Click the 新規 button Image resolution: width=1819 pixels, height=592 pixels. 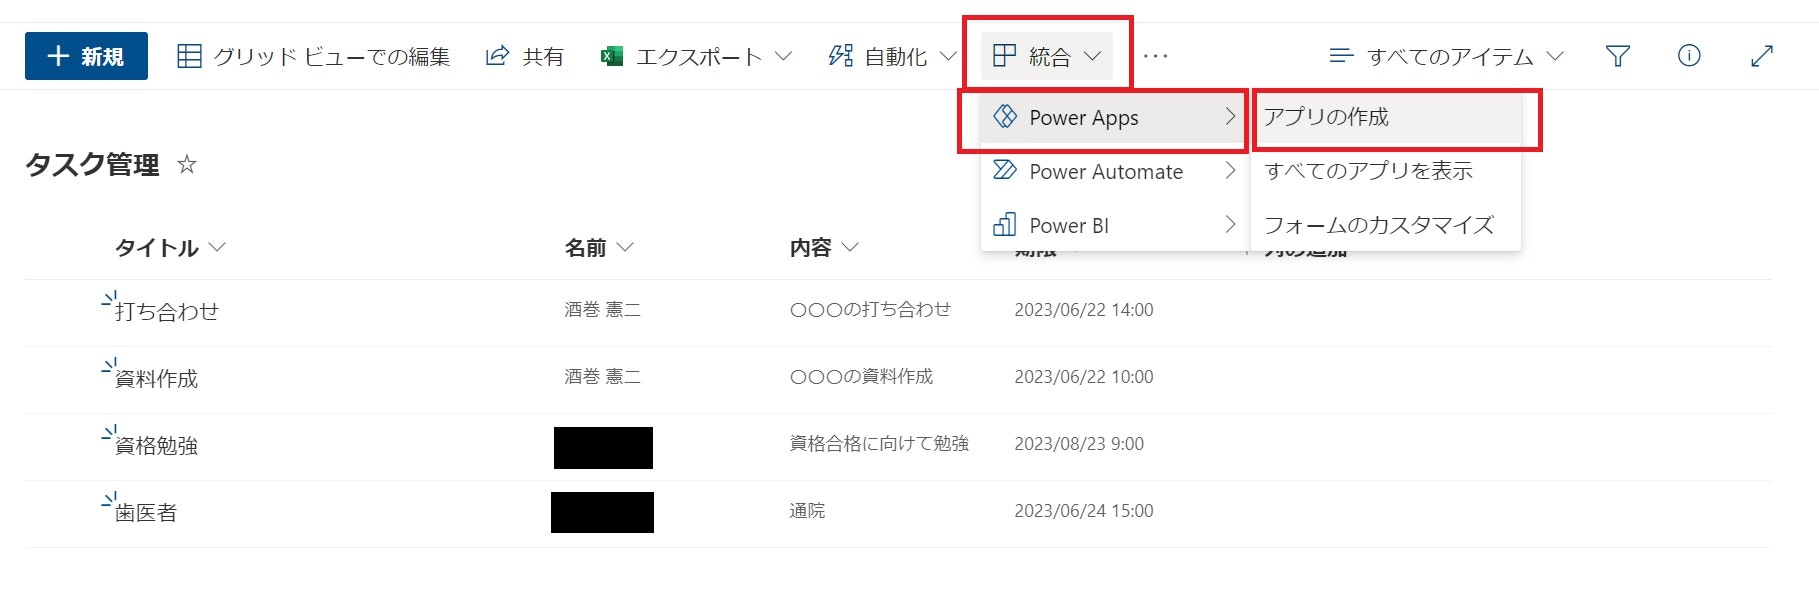(x=86, y=56)
